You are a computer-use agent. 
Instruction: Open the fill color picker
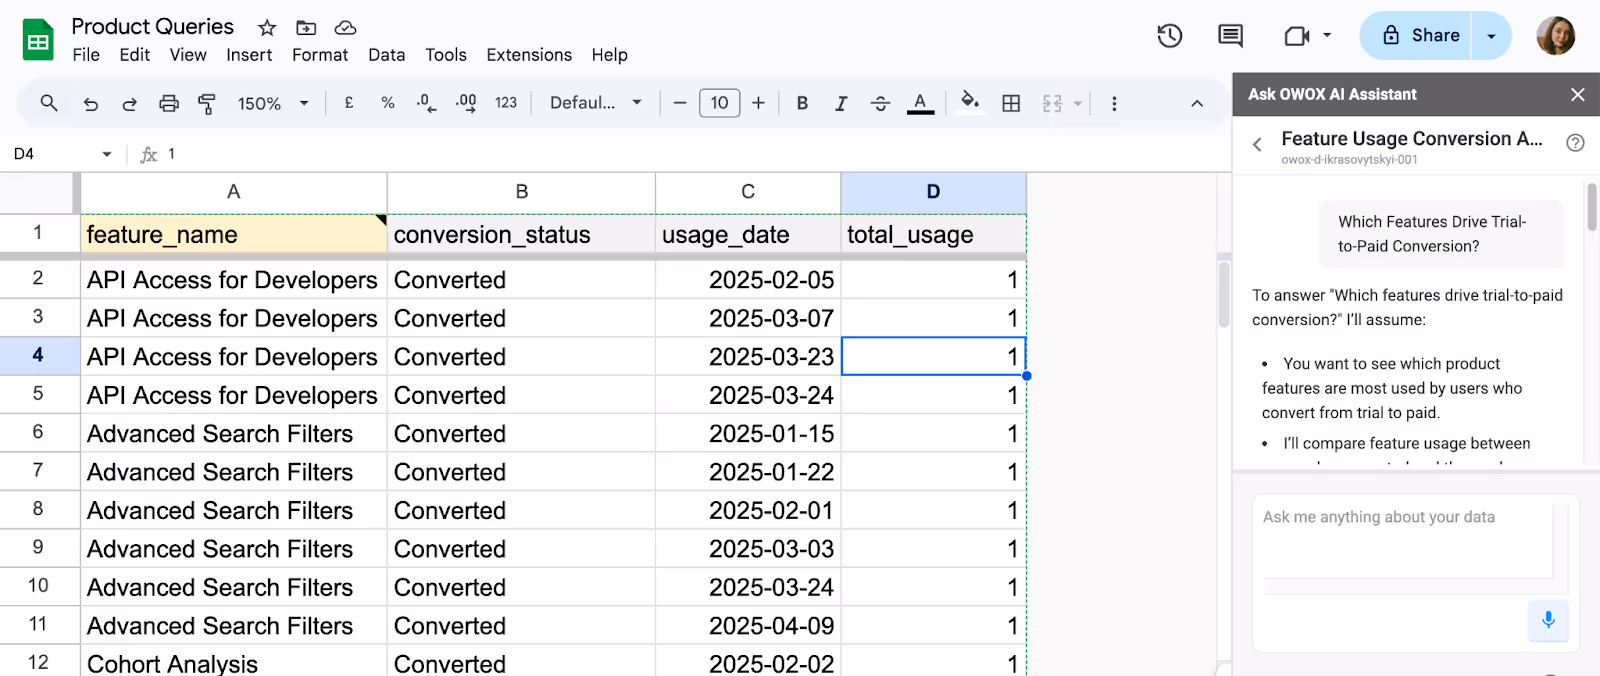[x=969, y=101]
